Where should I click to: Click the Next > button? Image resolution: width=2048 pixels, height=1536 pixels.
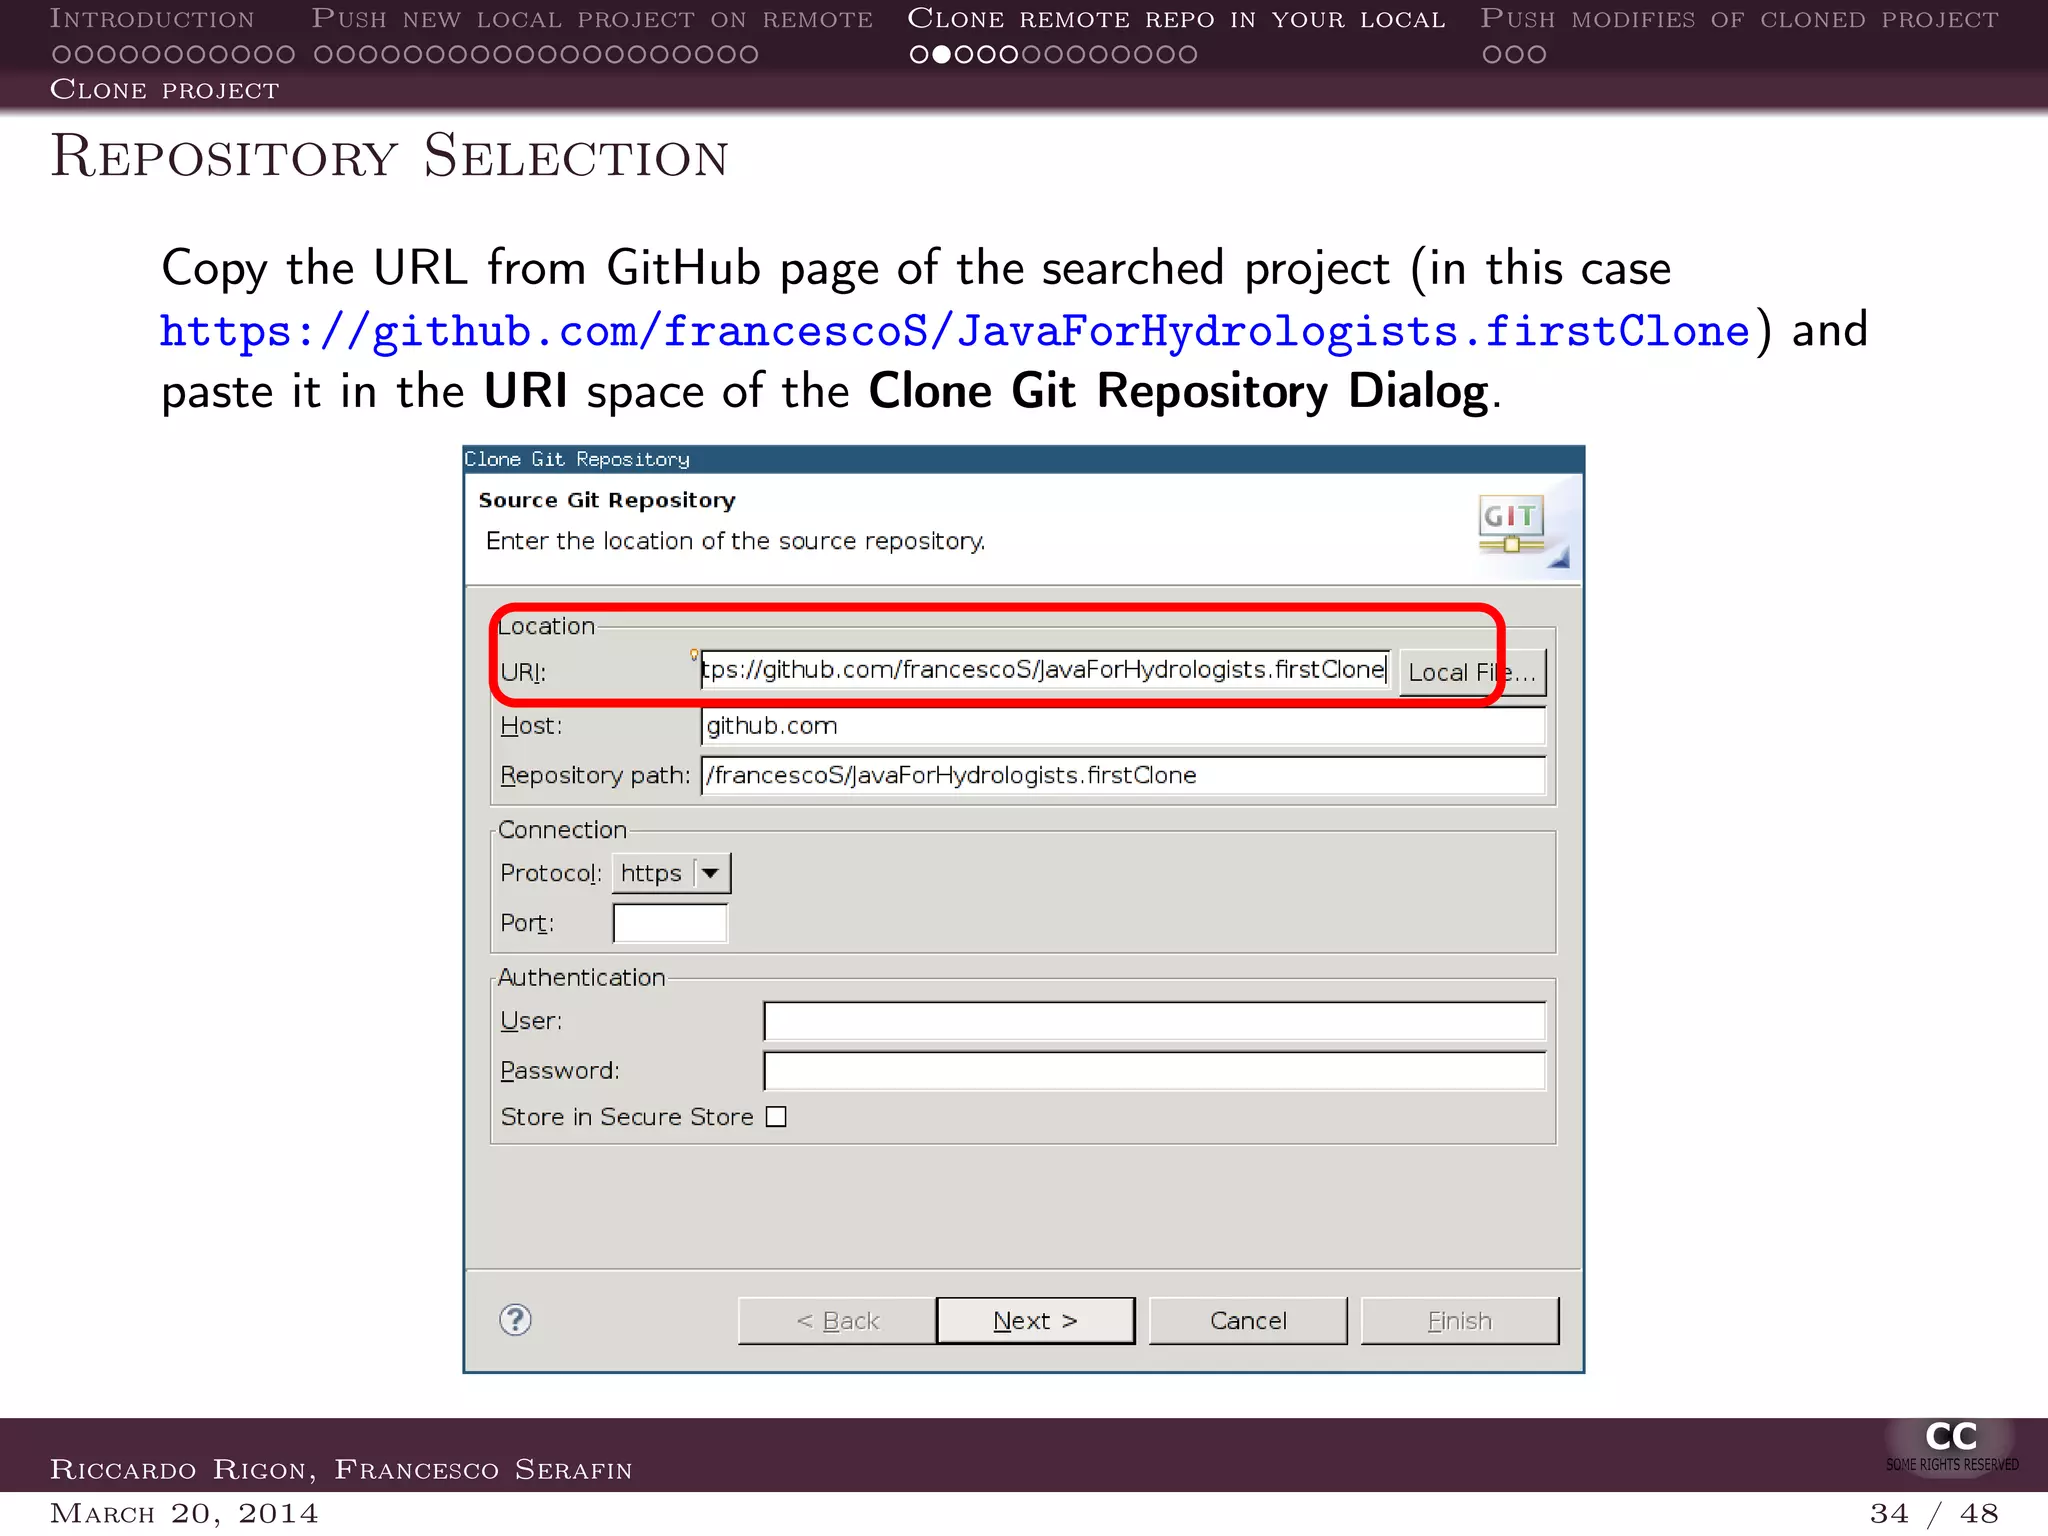(x=1035, y=1321)
